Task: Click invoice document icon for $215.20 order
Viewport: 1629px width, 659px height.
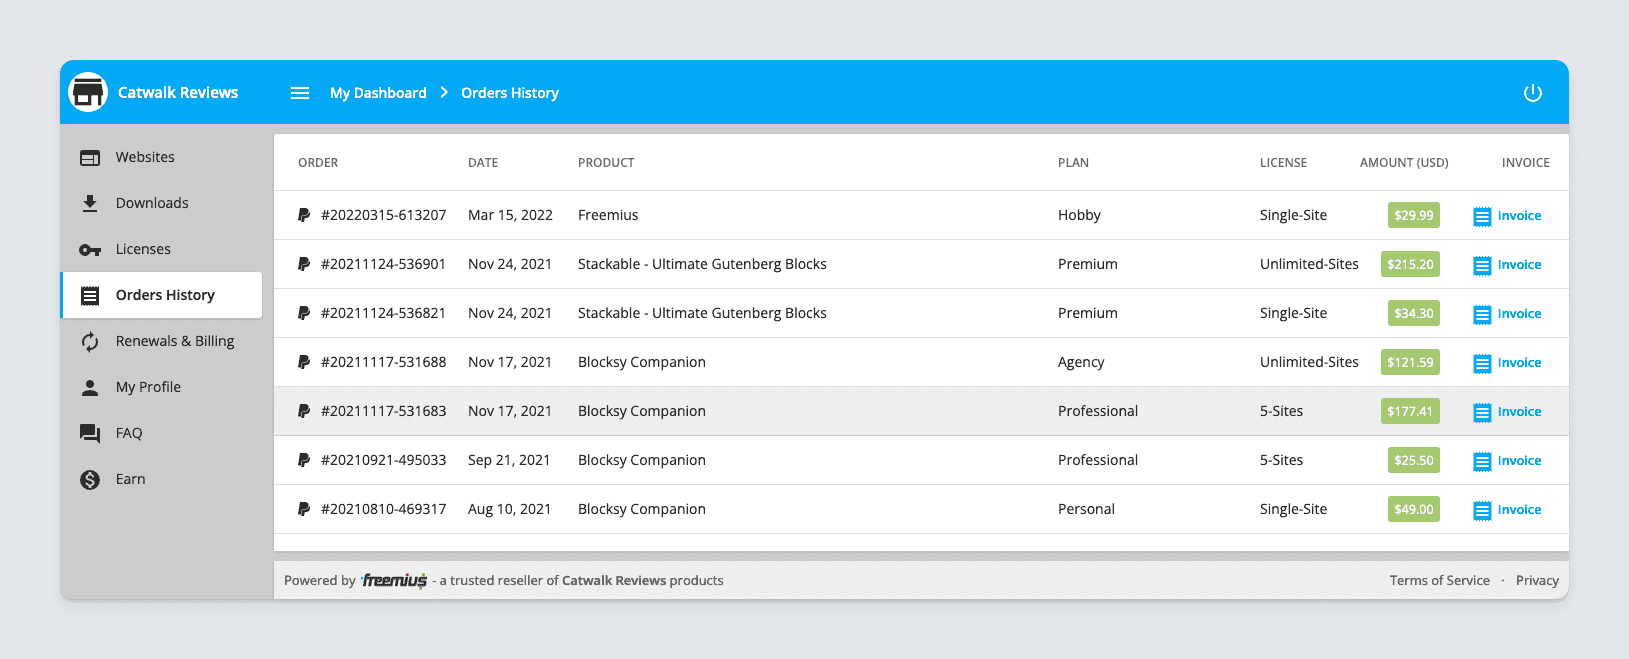Action: [1482, 266]
